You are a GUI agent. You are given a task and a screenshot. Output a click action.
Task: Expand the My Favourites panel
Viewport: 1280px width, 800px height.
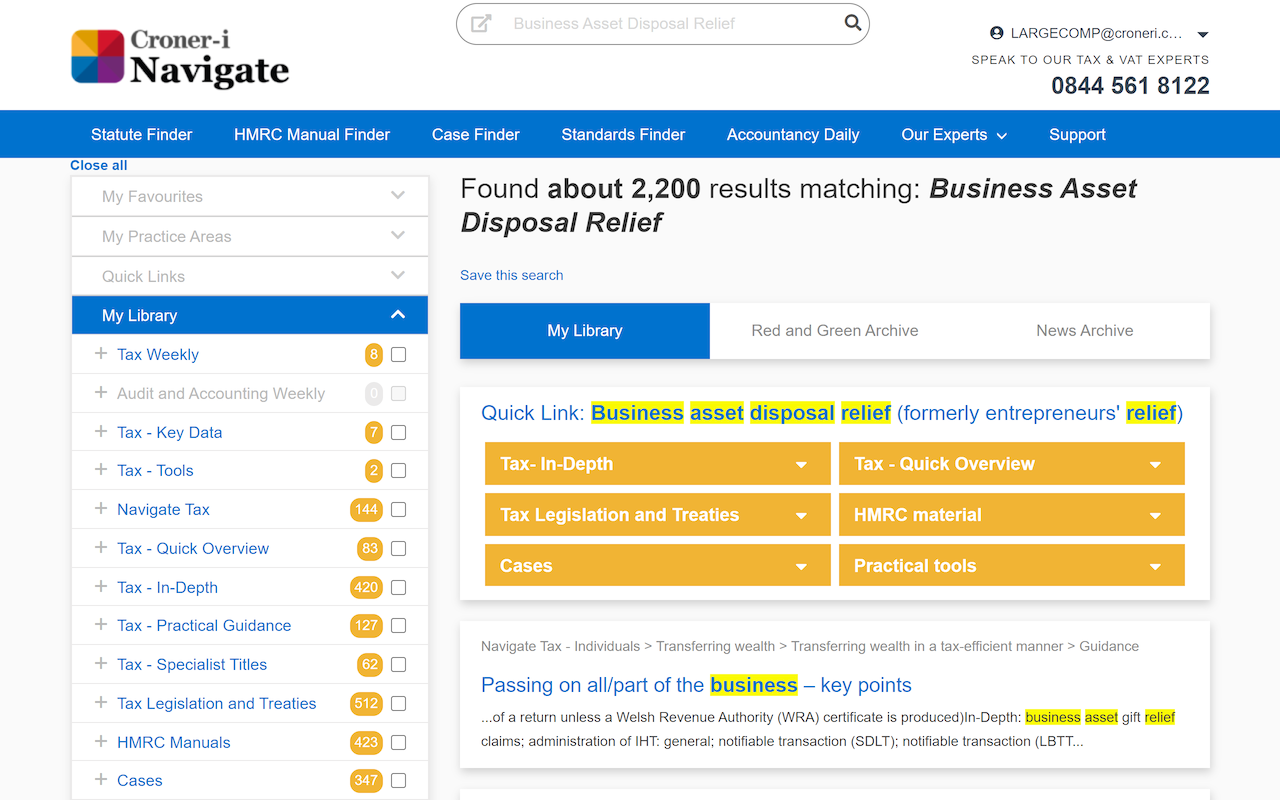pos(250,196)
